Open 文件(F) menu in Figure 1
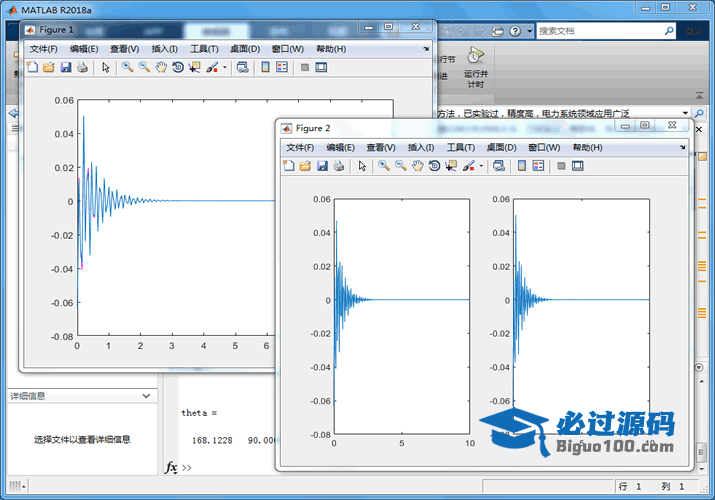This screenshot has width=715, height=500. pyautogui.click(x=44, y=49)
